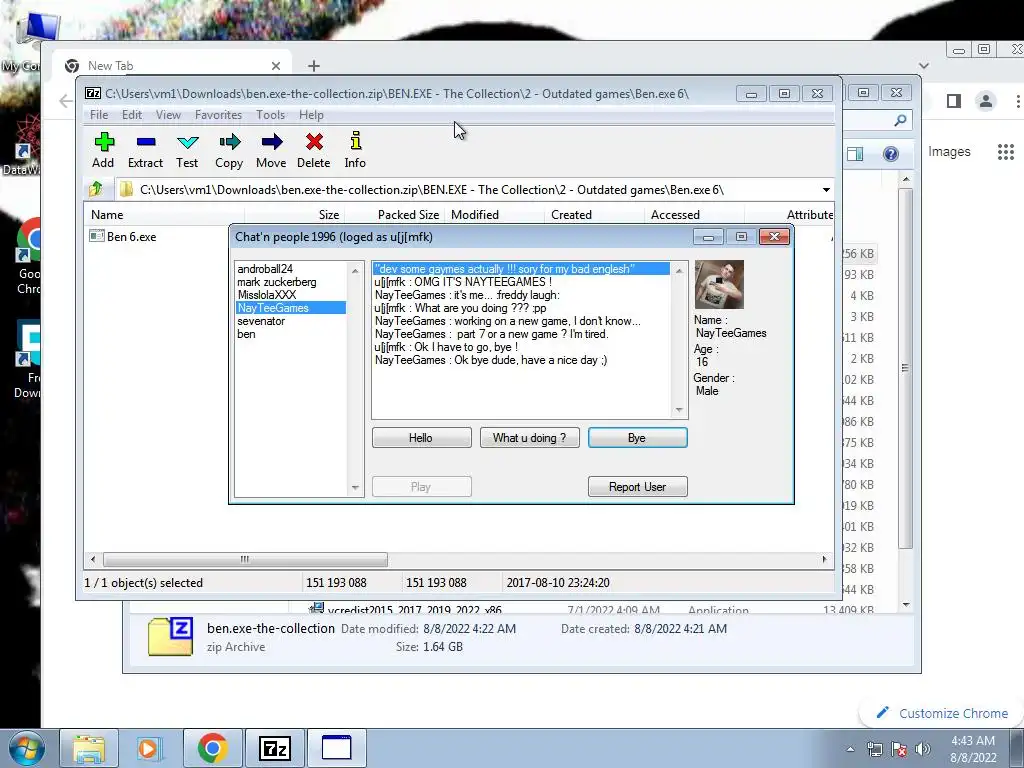The height and width of the screenshot is (768, 1024).
Task: Open File Explorer from the taskbar
Action: [x=89, y=748]
